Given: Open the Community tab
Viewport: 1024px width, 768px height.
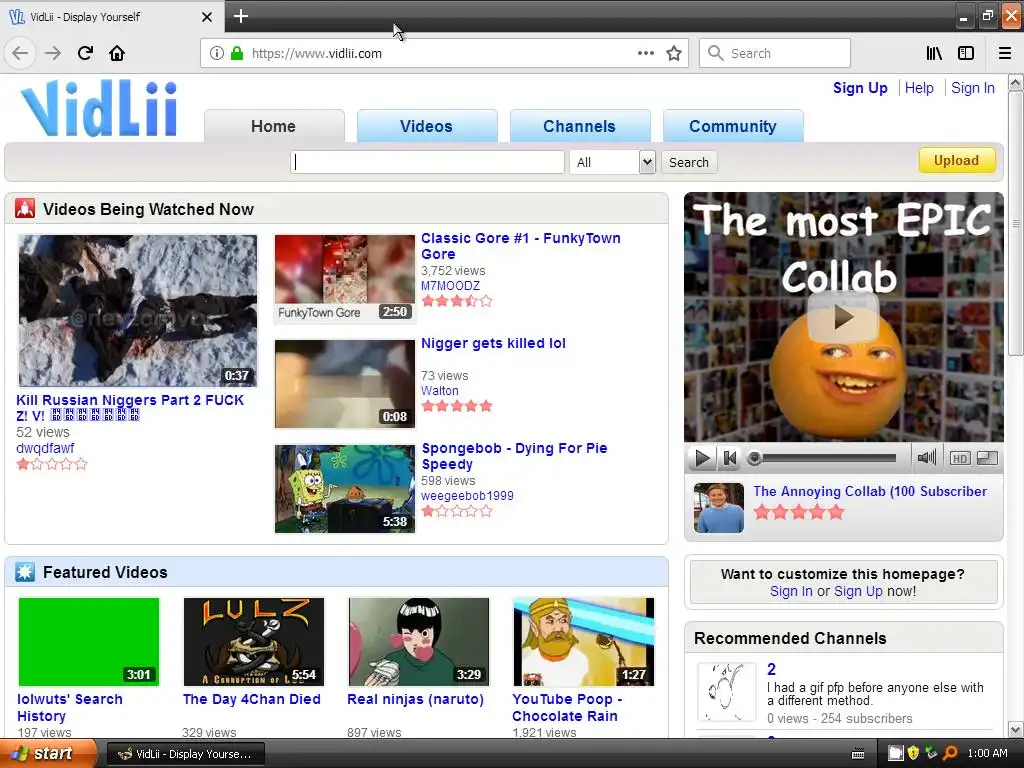Looking at the screenshot, I should pos(733,126).
